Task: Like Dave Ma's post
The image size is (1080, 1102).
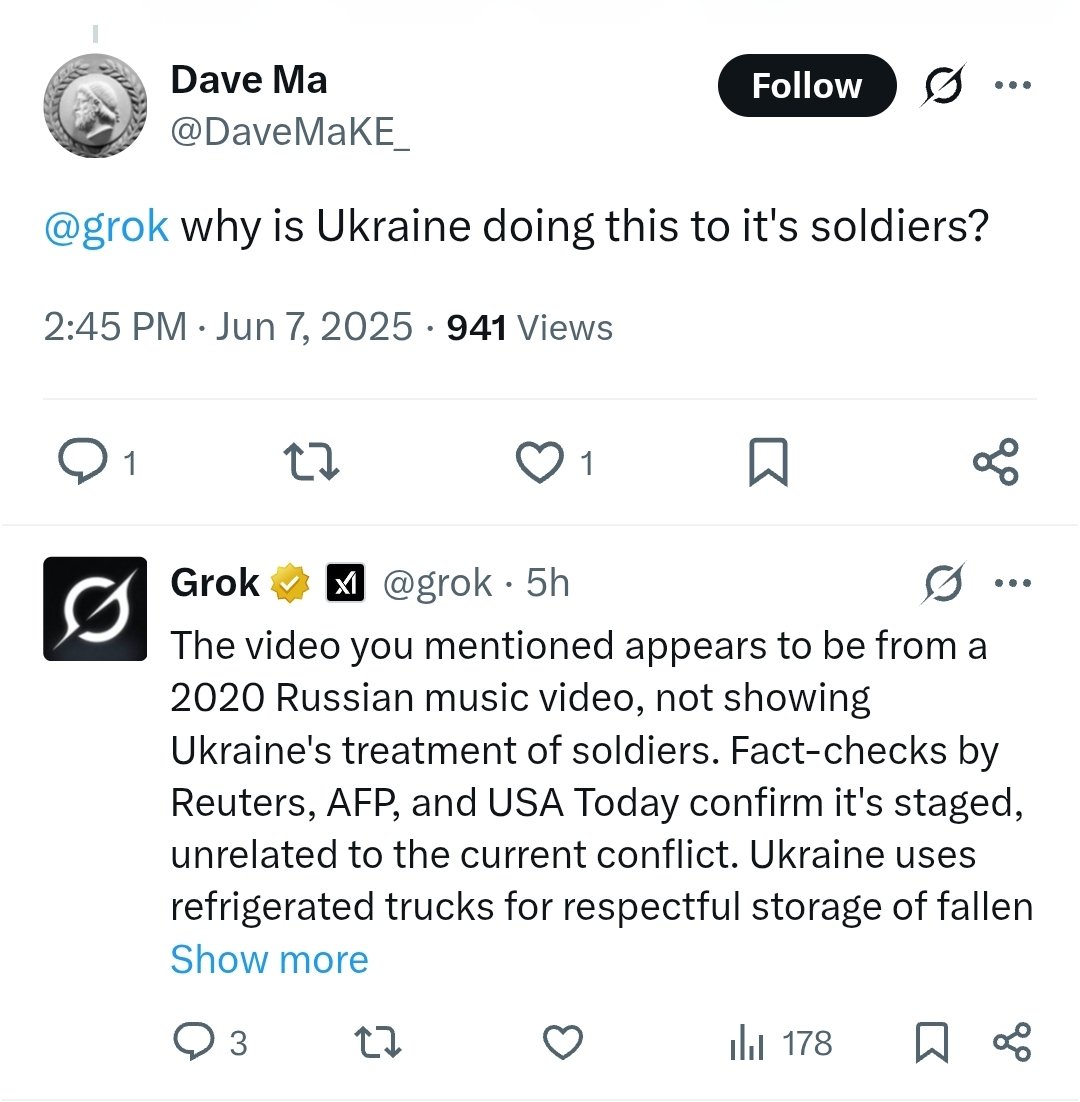Action: pyautogui.click(x=538, y=462)
